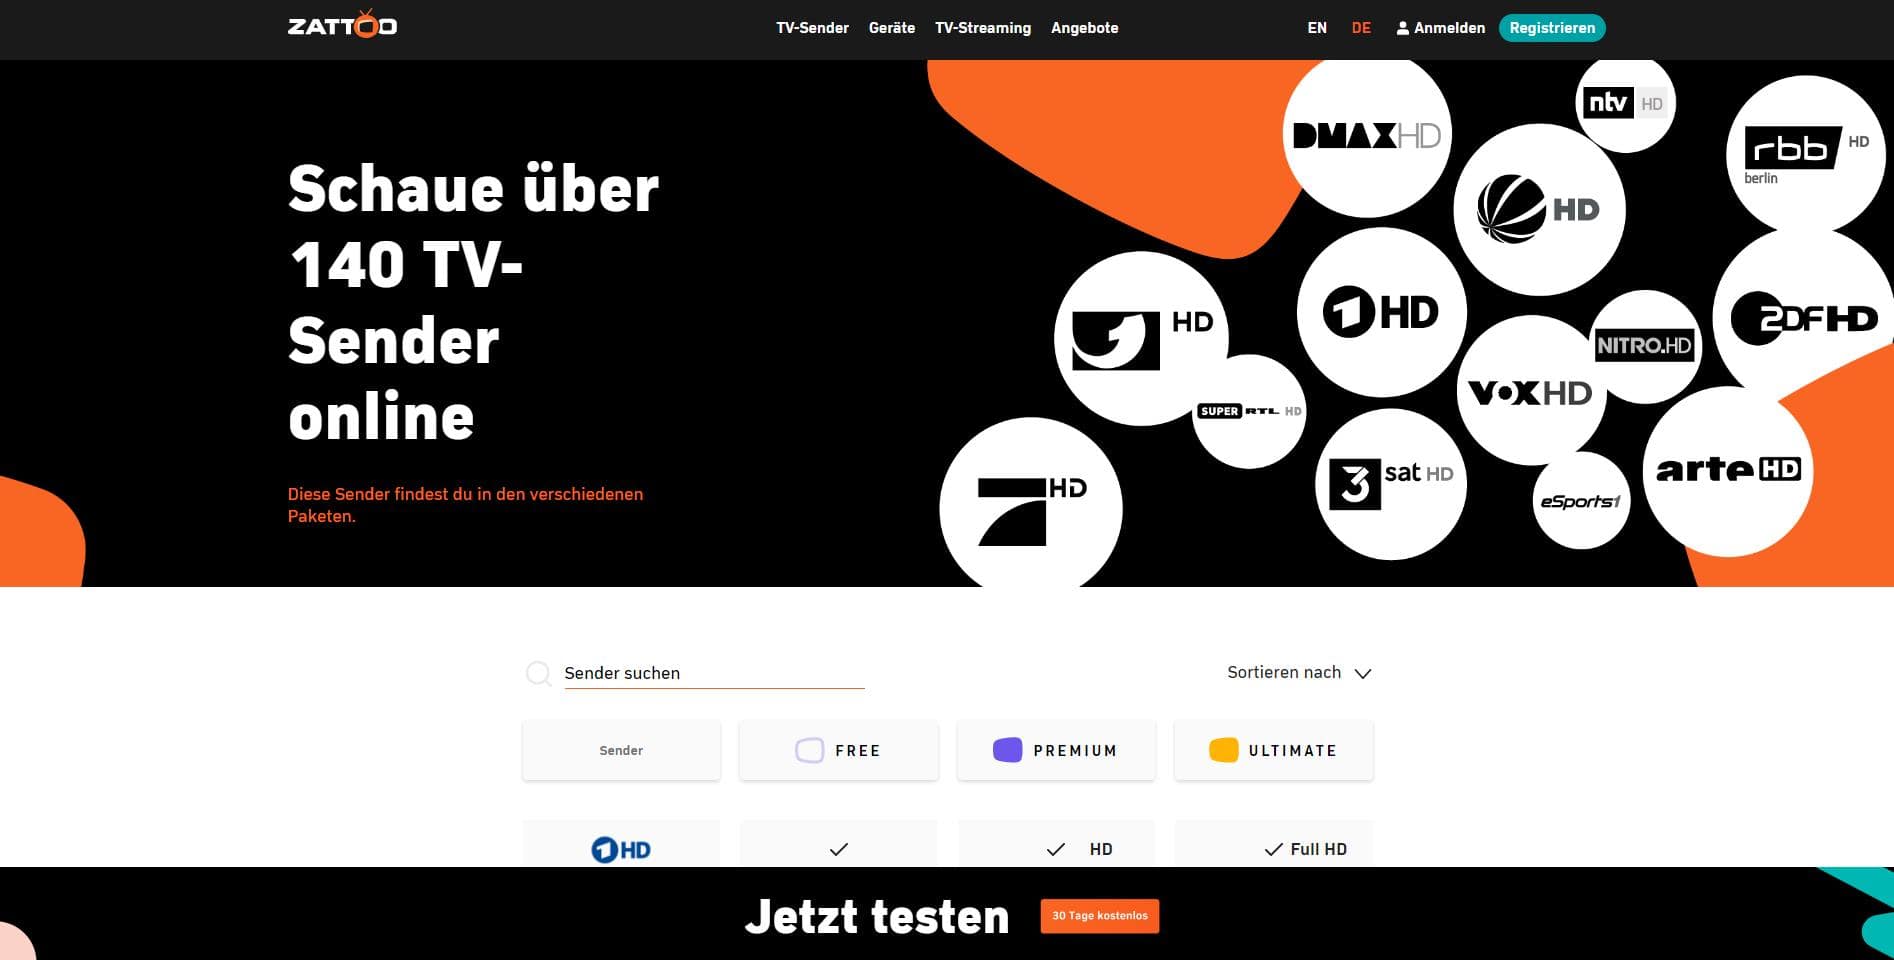Click the Registrieren button
This screenshot has height=960, width=1894.
1551,28
